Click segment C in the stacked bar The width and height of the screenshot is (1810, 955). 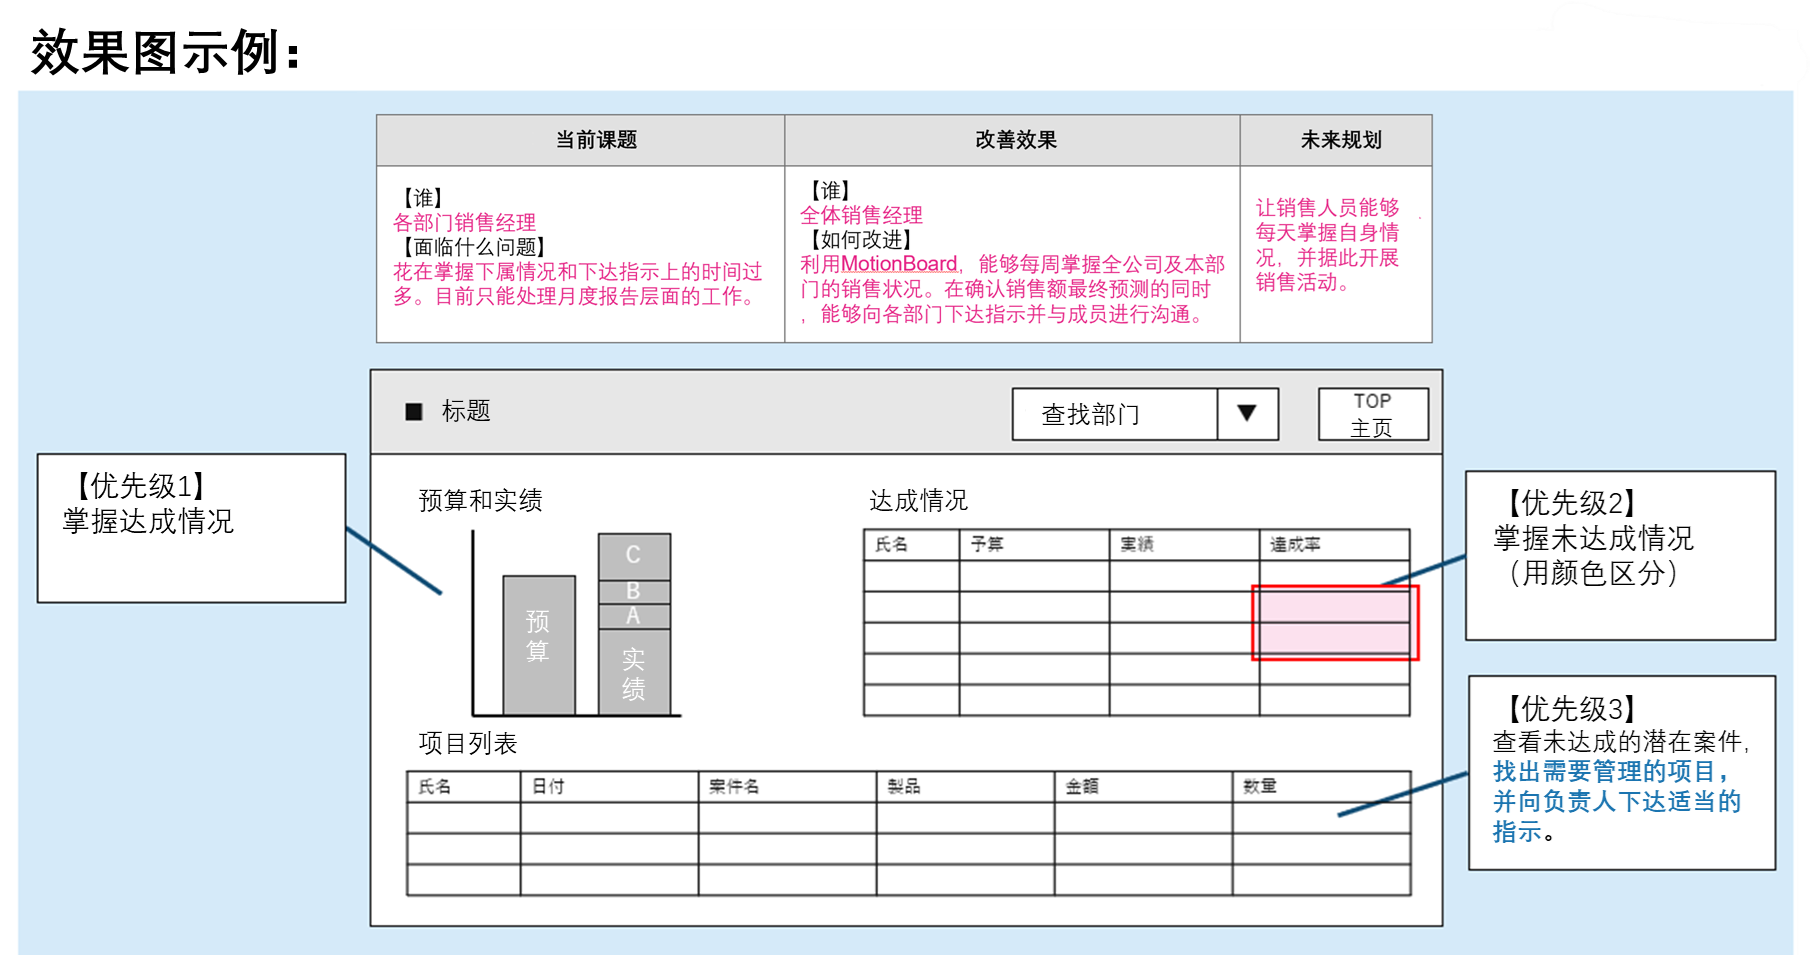(634, 555)
